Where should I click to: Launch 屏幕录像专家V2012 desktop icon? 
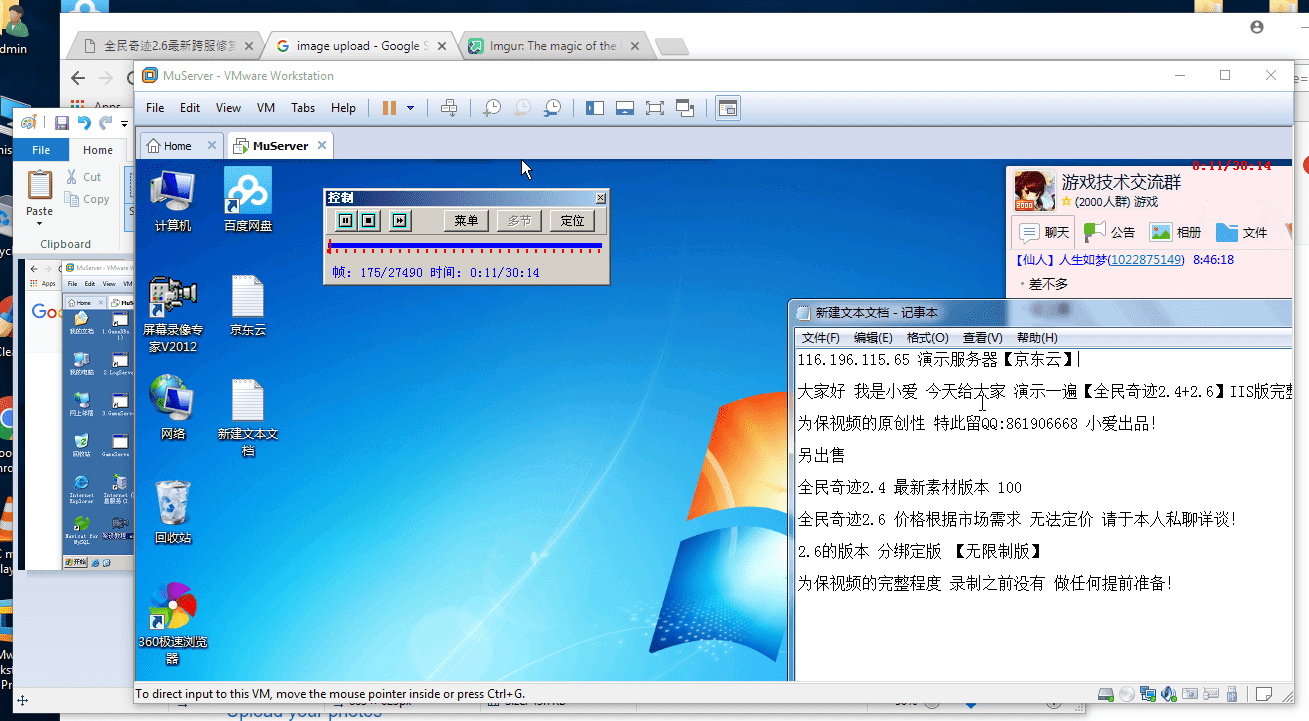tap(172, 315)
